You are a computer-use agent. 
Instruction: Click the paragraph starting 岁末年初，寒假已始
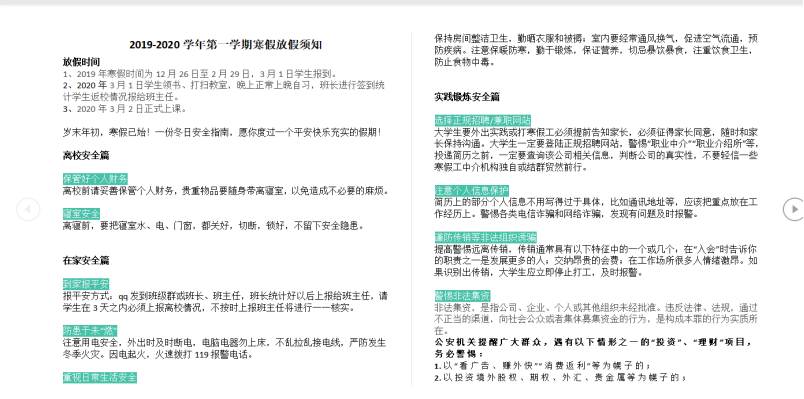223,132
